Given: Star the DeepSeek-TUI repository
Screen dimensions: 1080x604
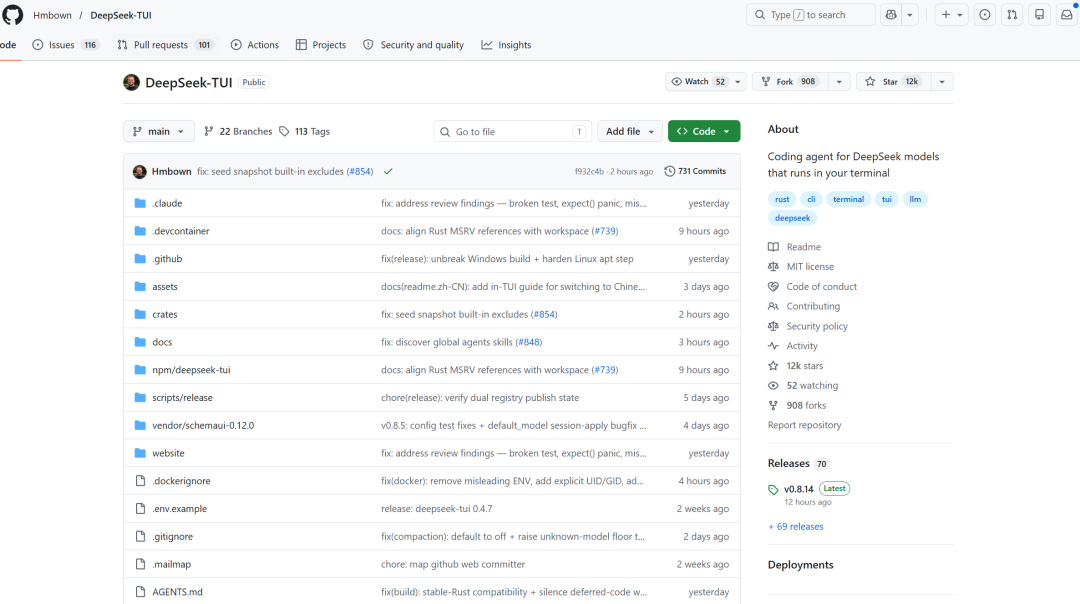Looking at the screenshot, I should click(893, 82).
